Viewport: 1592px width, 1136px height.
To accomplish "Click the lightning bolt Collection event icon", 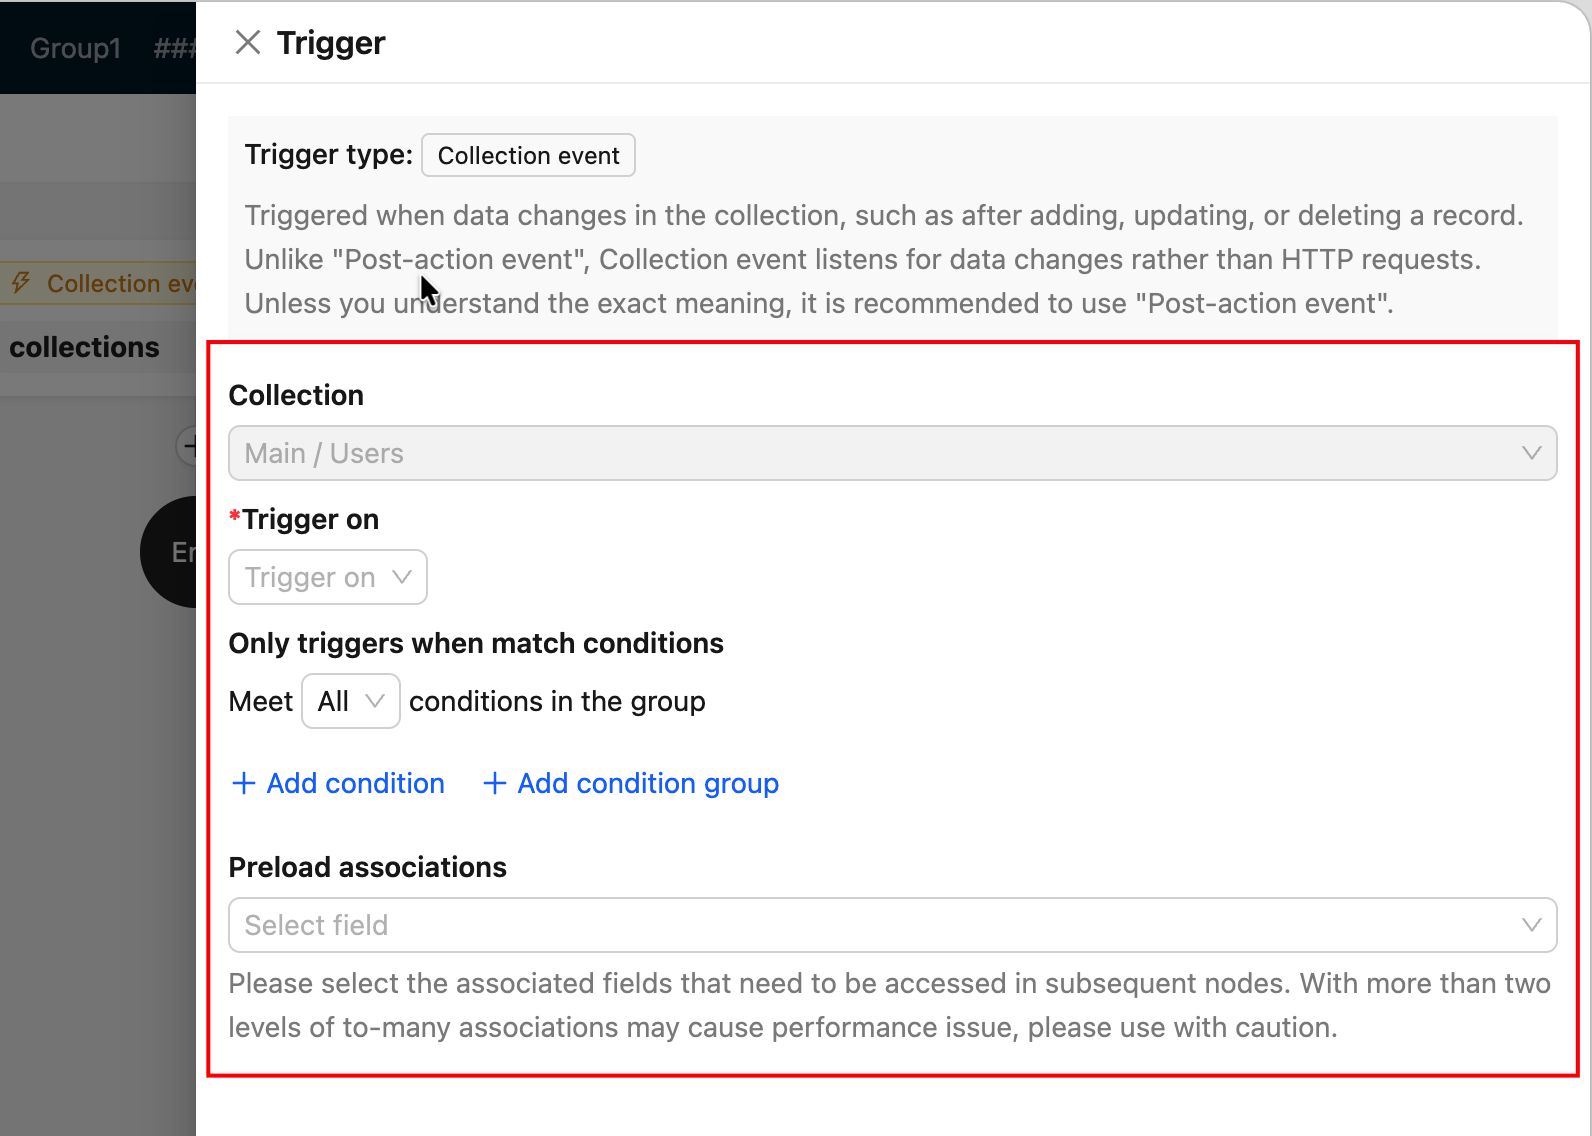I will click(x=21, y=283).
